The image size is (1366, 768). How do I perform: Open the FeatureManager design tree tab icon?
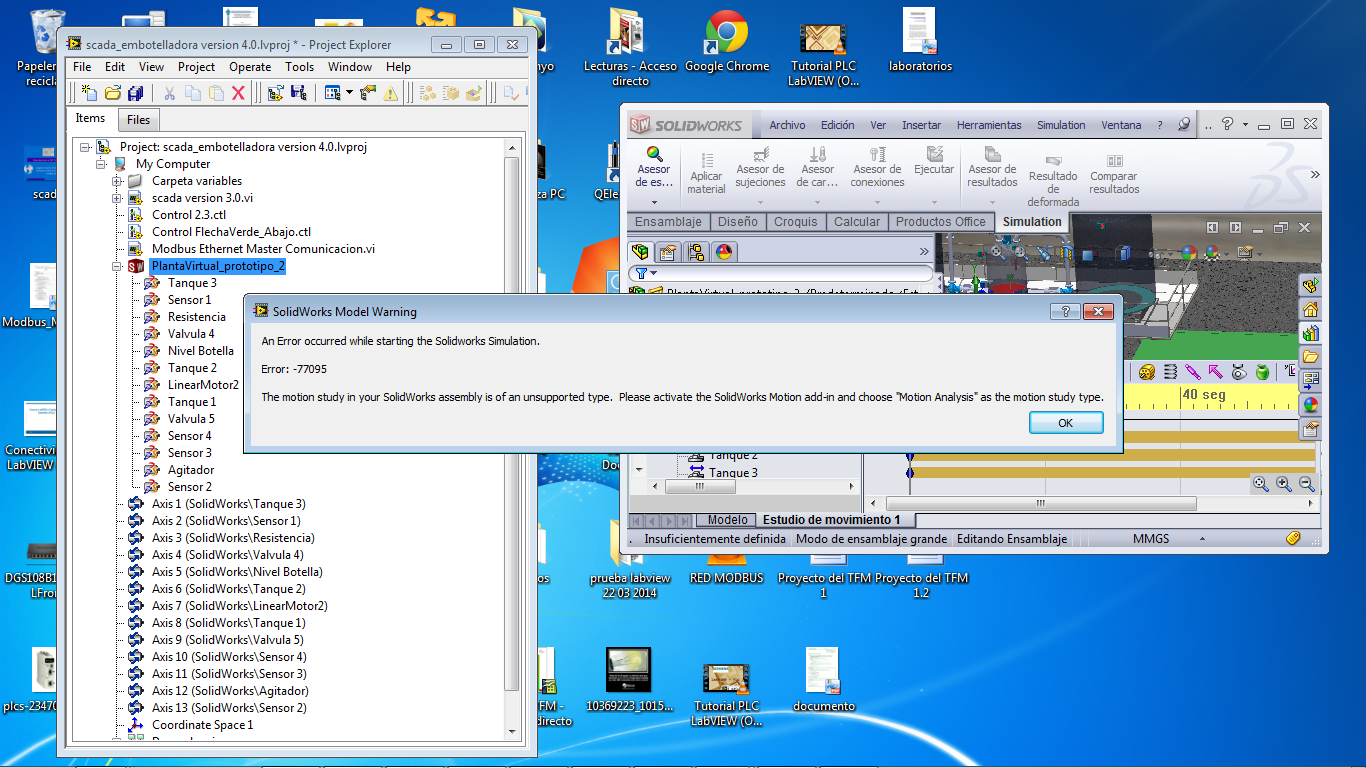(x=640, y=251)
